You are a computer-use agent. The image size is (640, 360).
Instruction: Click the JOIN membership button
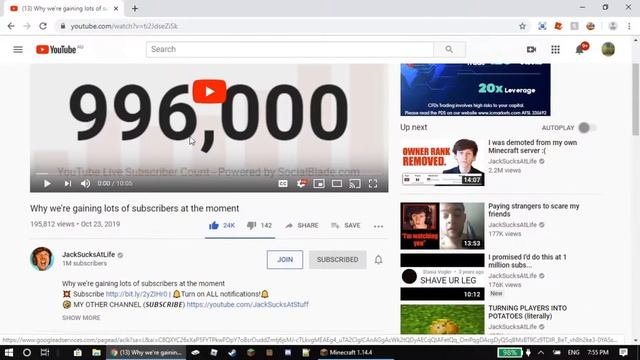pos(285,260)
